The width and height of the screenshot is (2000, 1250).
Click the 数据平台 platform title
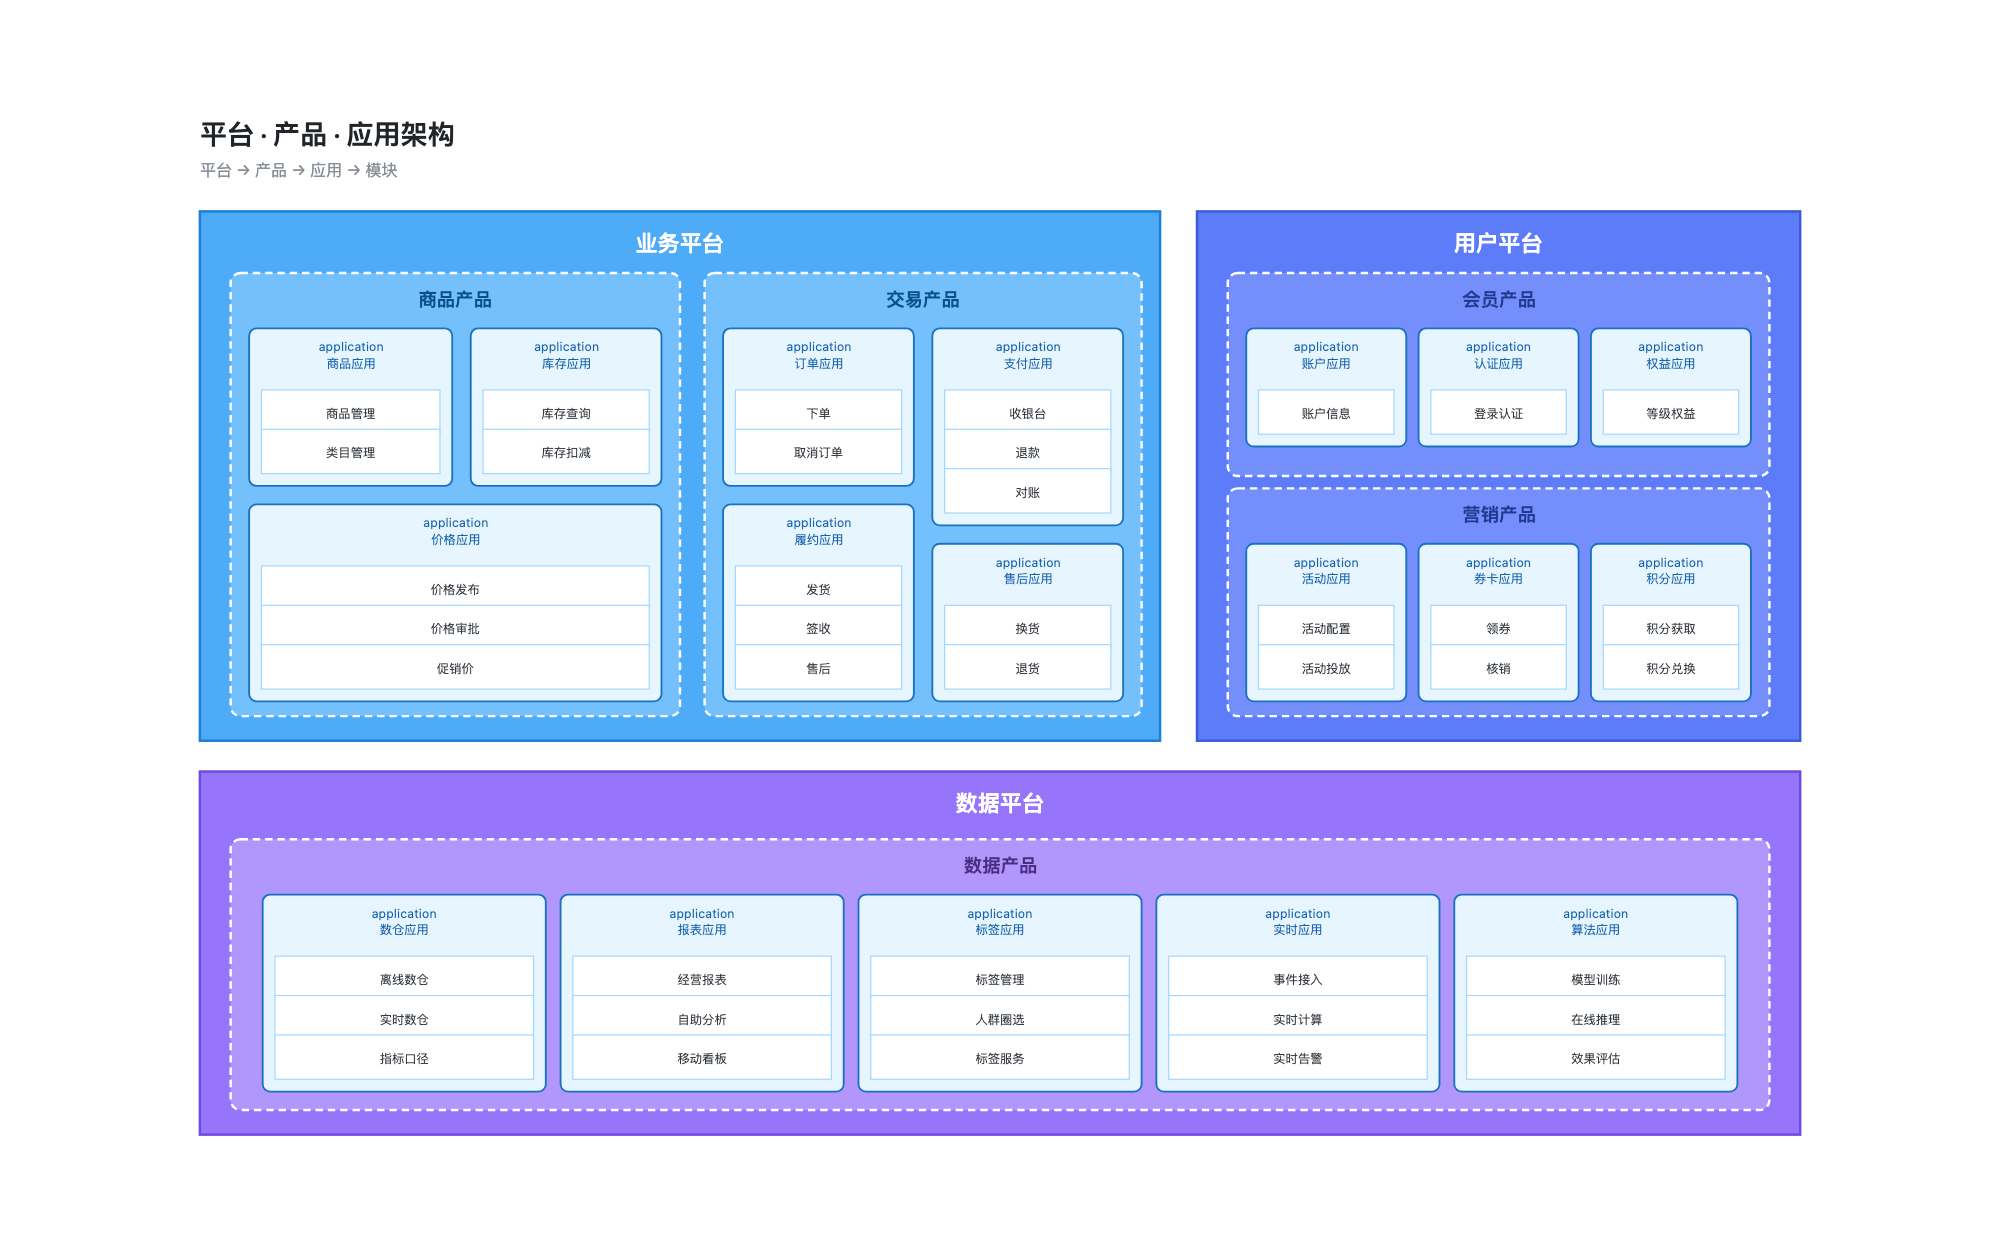(999, 803)
